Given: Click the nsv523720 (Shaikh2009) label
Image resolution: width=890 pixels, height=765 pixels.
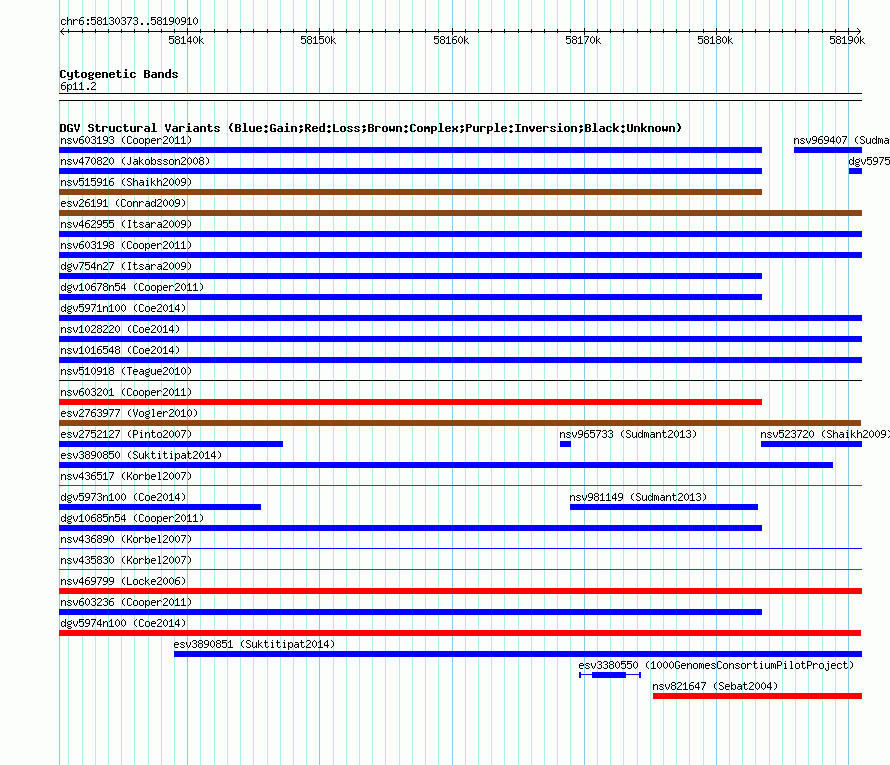Looking at the screenshot, I should (825, 434).
